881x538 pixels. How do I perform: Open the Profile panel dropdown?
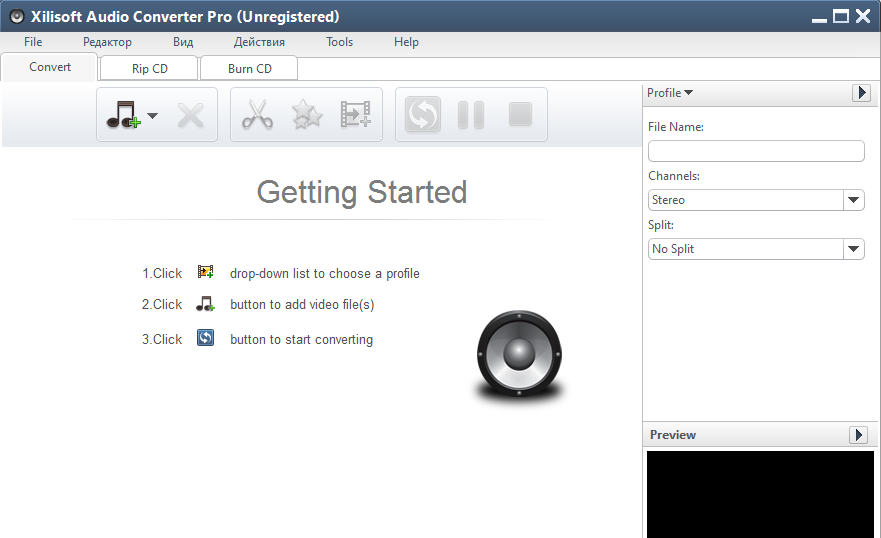(670, 93)
